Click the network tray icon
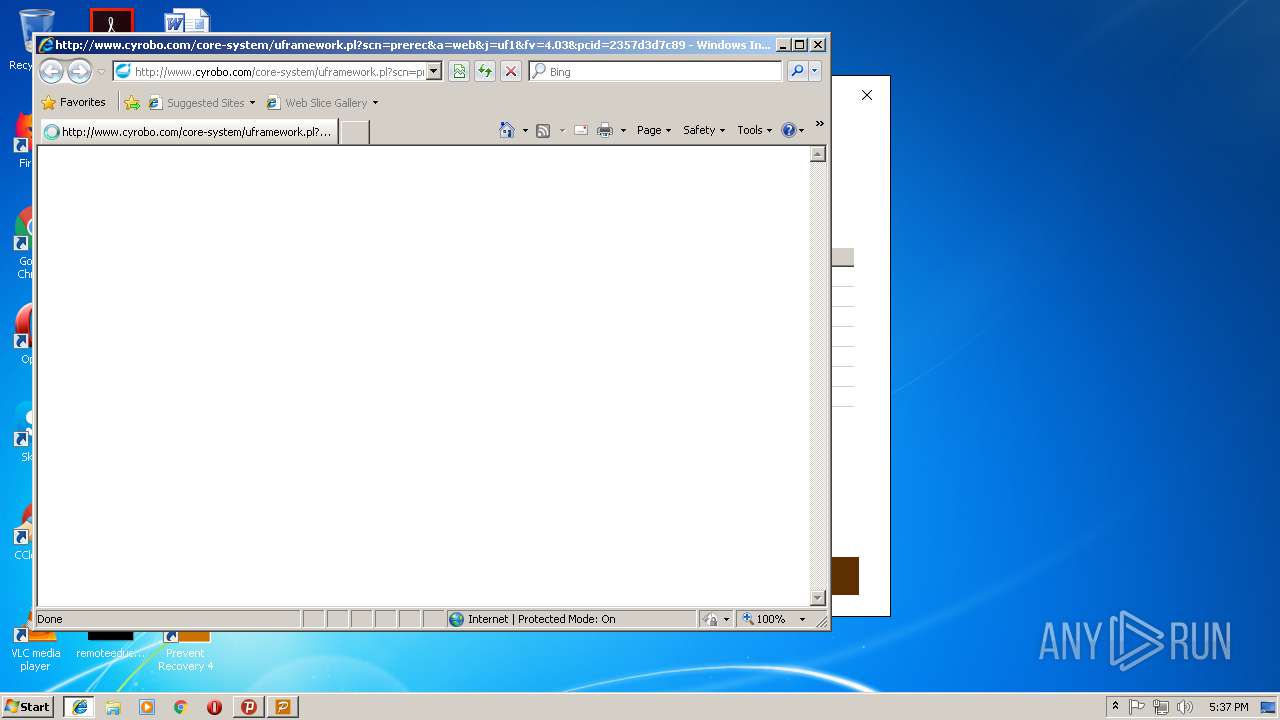This screenshot has width=1280, height=720. pos(1161,706)
